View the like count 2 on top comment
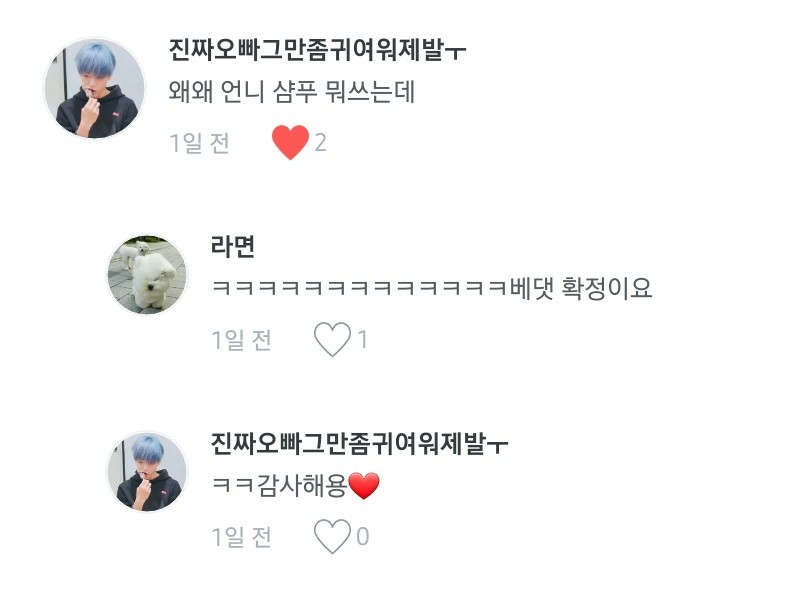 click(x=320, y=143)
